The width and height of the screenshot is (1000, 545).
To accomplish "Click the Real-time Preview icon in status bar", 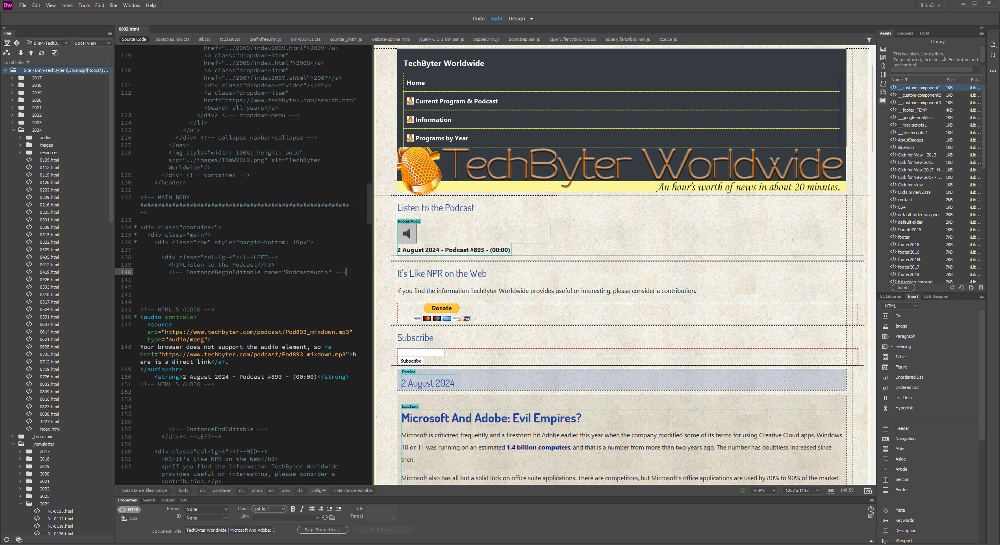I will 868,491.
